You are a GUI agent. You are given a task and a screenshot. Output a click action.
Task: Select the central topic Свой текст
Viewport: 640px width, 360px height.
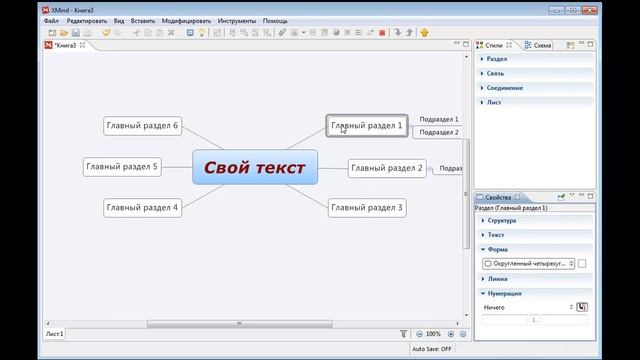coord(255,167)
